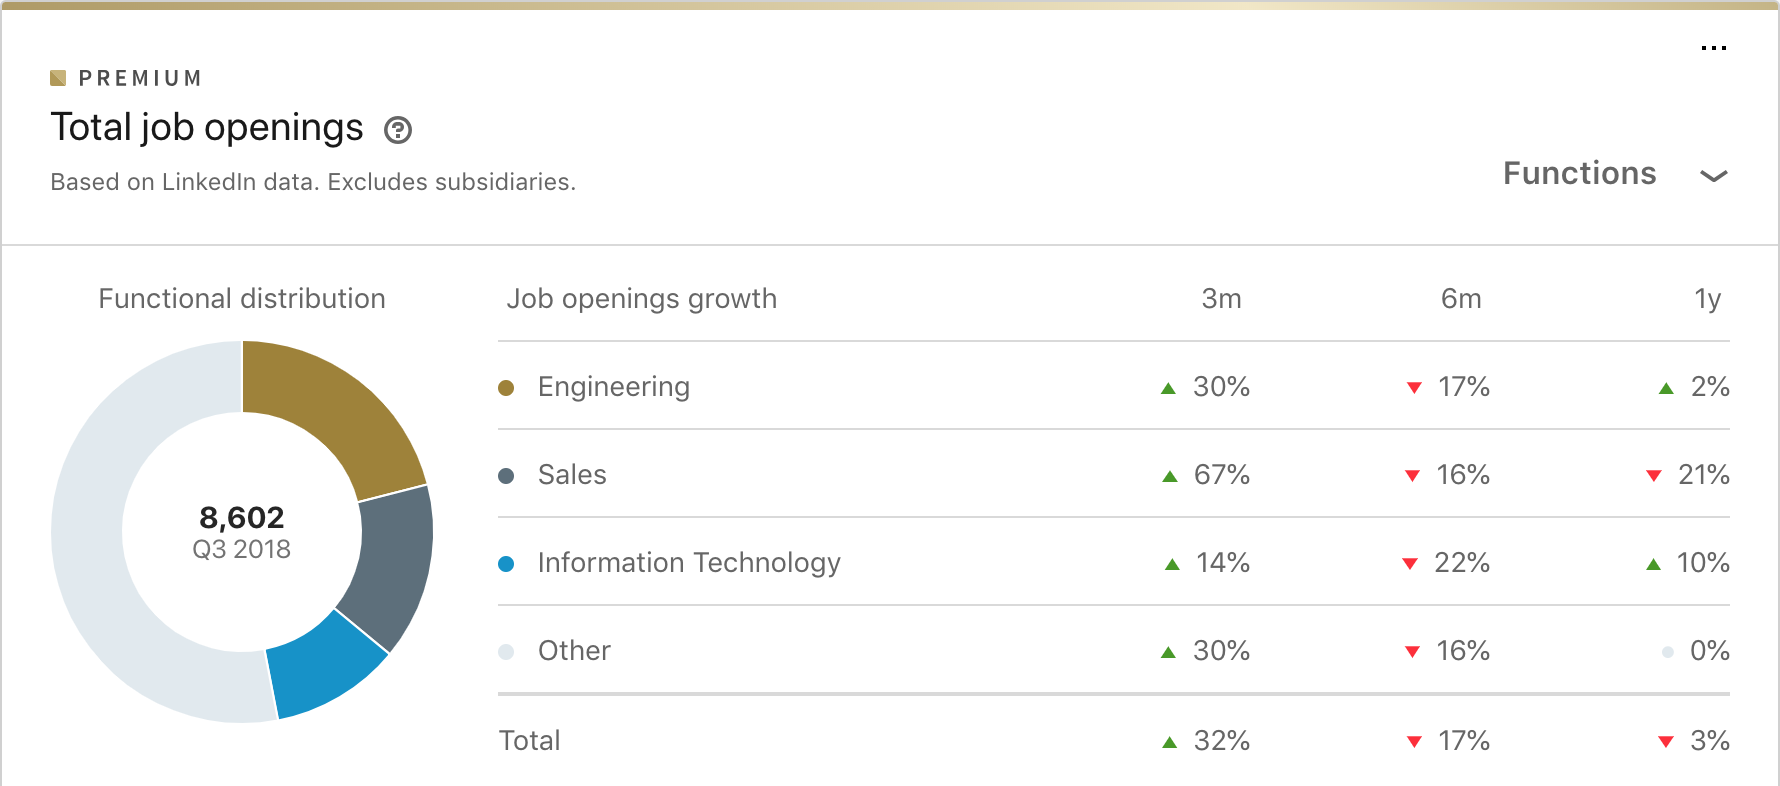Screen dimensions: 1780x786
Task: Click the help question mark icon
Action: (x=398, y=130)
